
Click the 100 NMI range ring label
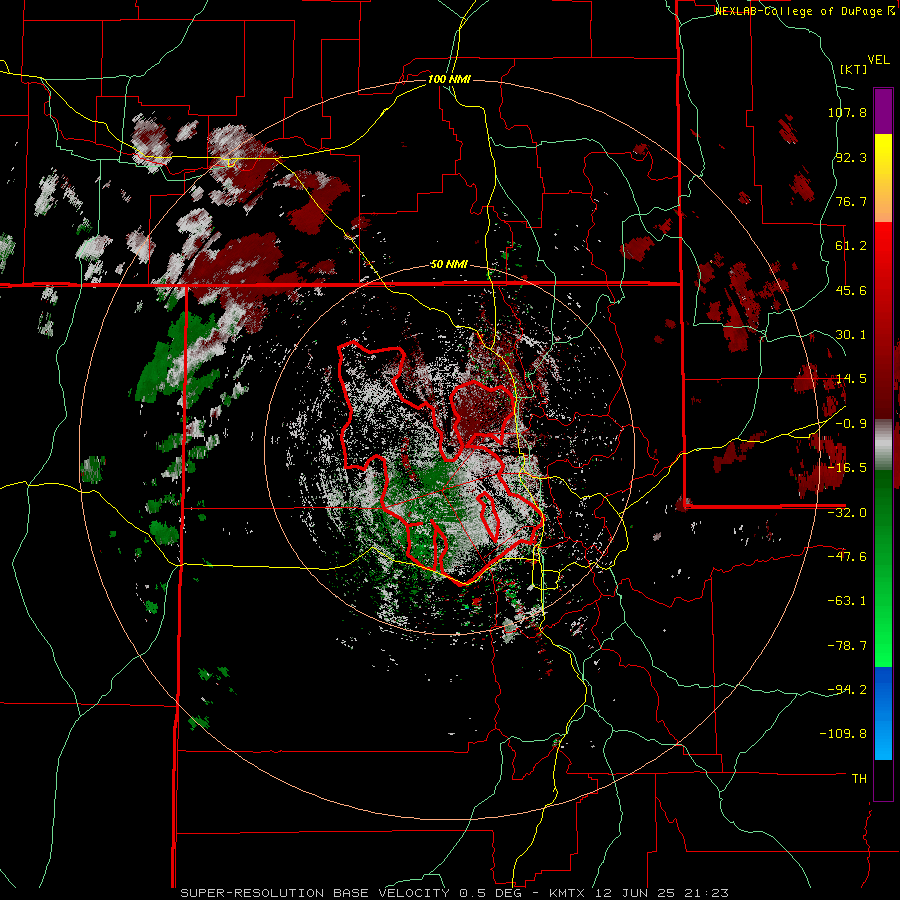(x=449, y=79)
